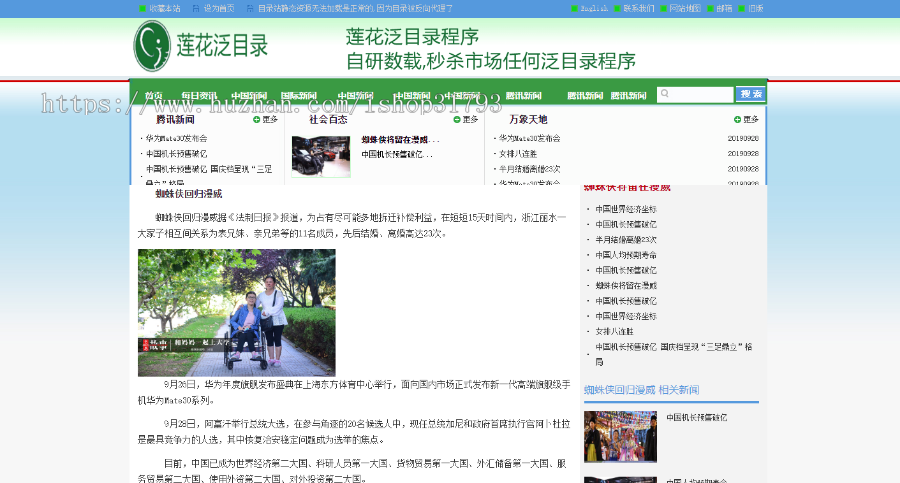Open 中国机长预售破亿 under 腾讯新闻

[176, 154]
